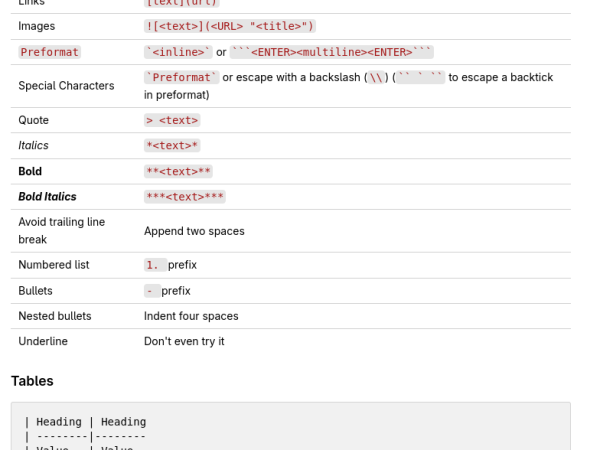
Task: Click 'Indent four spaces' text
Action: click(x=191, y=316)
